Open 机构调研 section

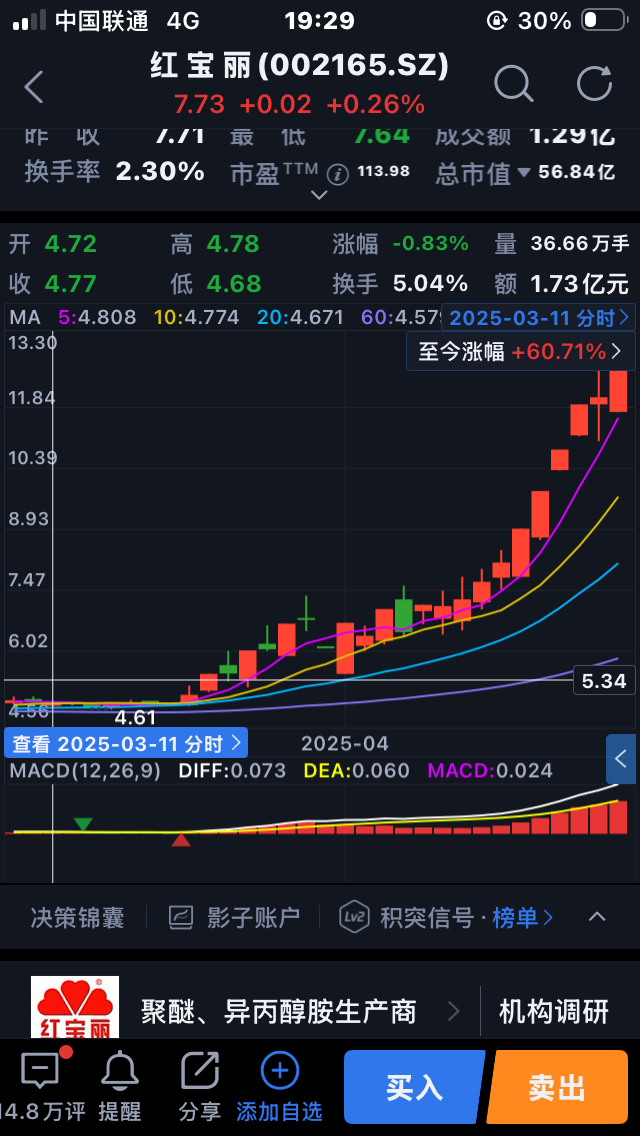554,1011
